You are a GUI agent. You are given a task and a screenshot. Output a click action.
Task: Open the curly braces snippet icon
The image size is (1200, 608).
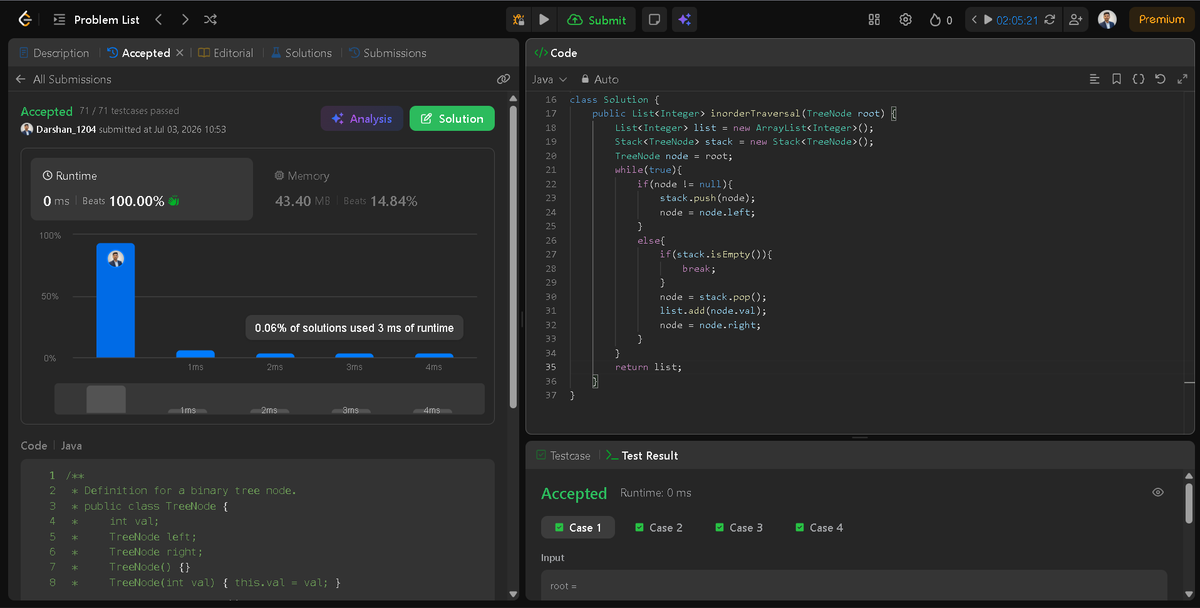1138,79
